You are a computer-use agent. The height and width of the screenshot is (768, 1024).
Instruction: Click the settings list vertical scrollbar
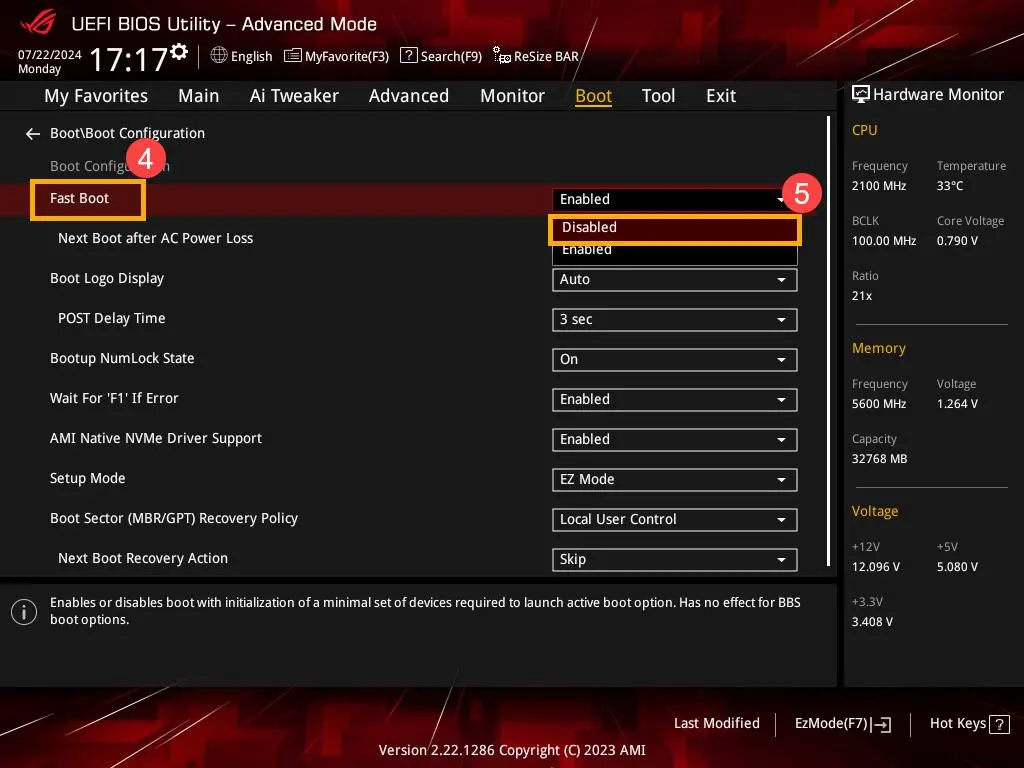pos(829,341)
